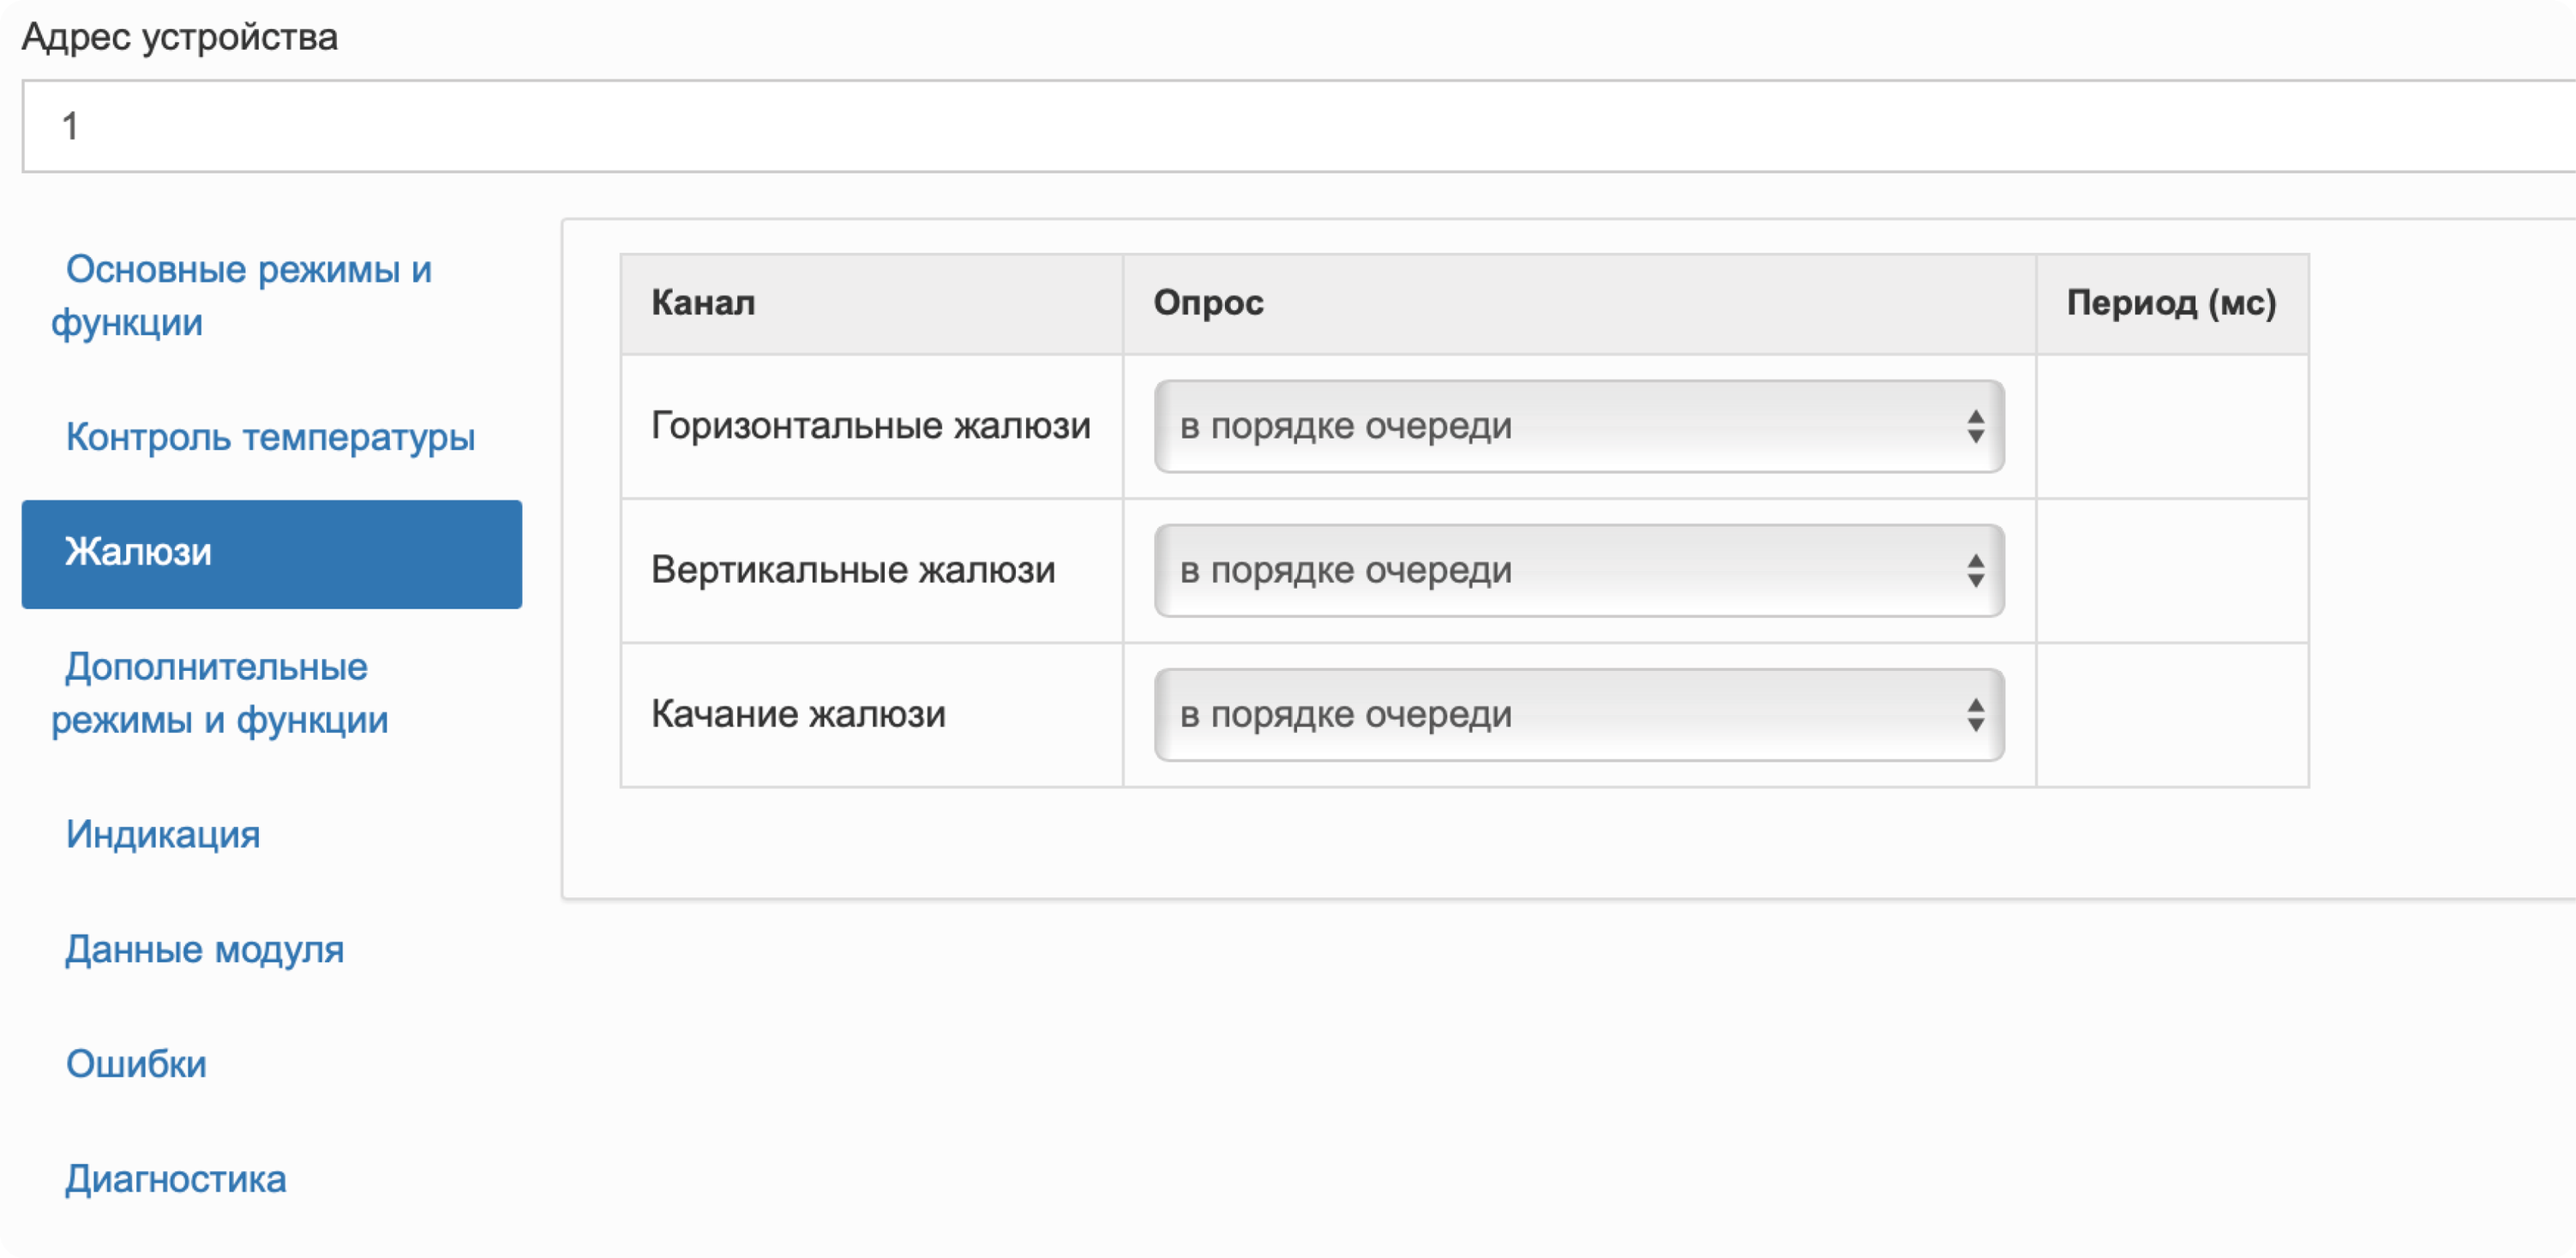The width and height of the screenshot is (2576, 1258).
Task: Click the Канал column header
Action: tap(703, 303)
